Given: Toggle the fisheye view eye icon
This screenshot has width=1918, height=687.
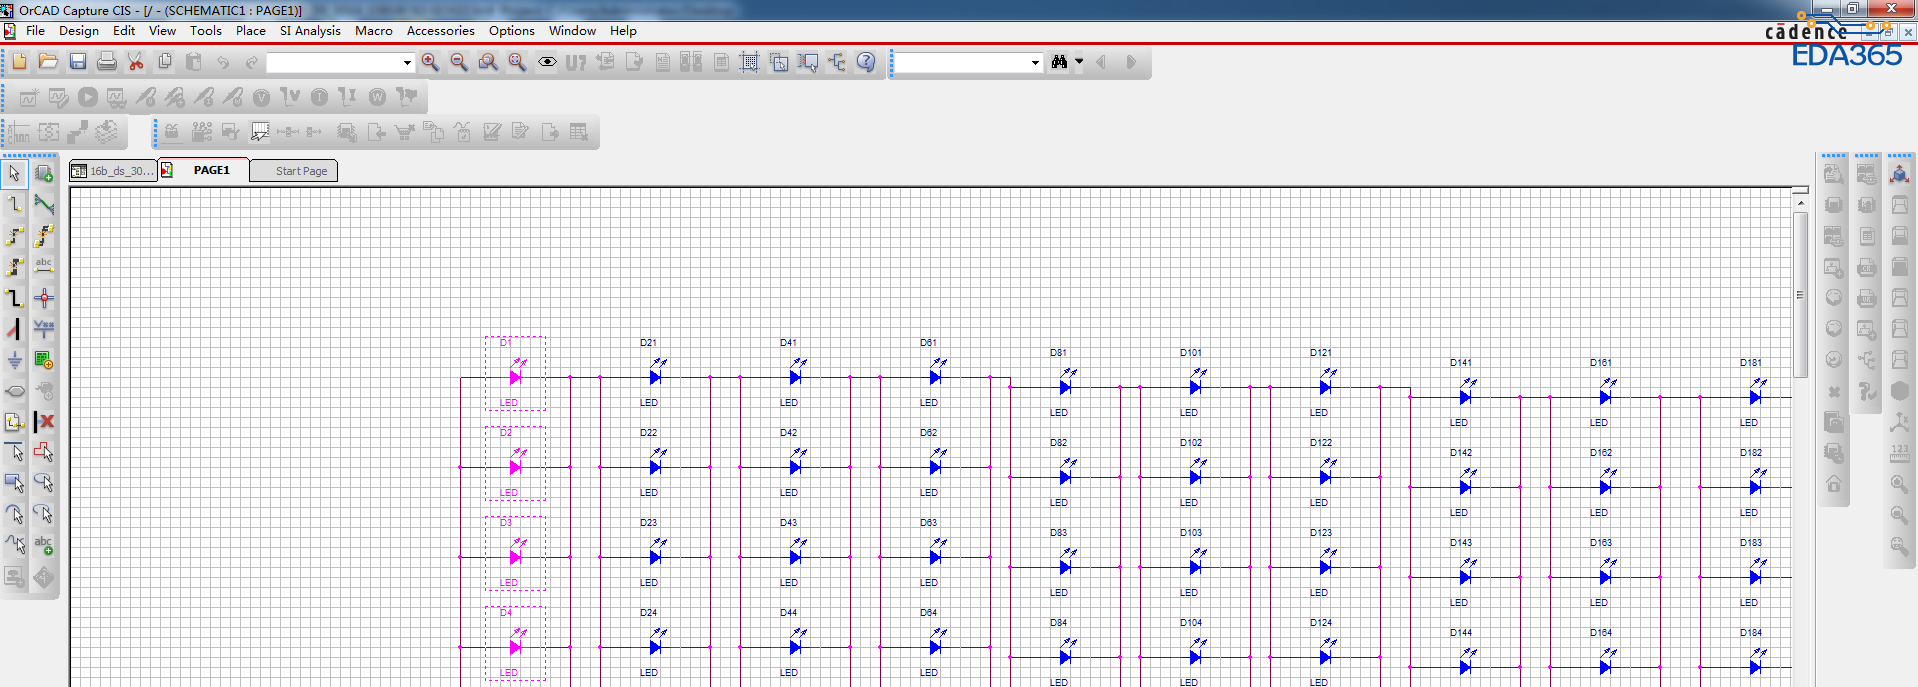Looking at the screenshot, I should pyautogui.click(x=547, y=62).
